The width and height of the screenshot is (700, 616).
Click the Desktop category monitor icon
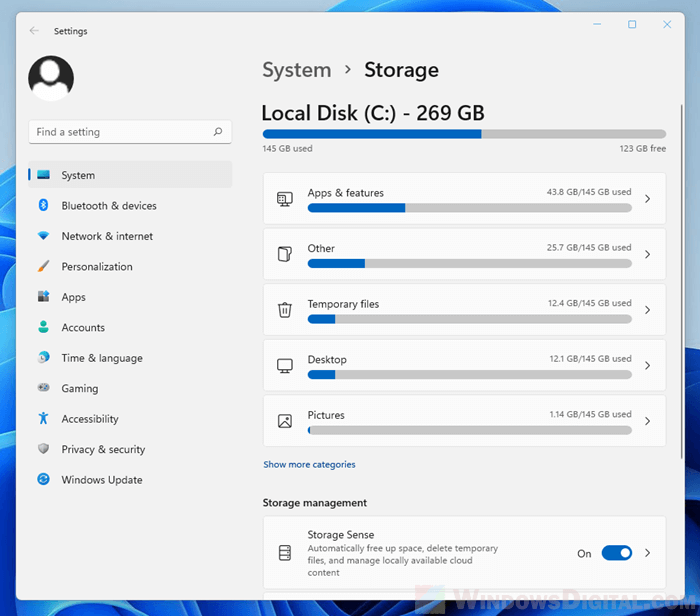[285, 366]
